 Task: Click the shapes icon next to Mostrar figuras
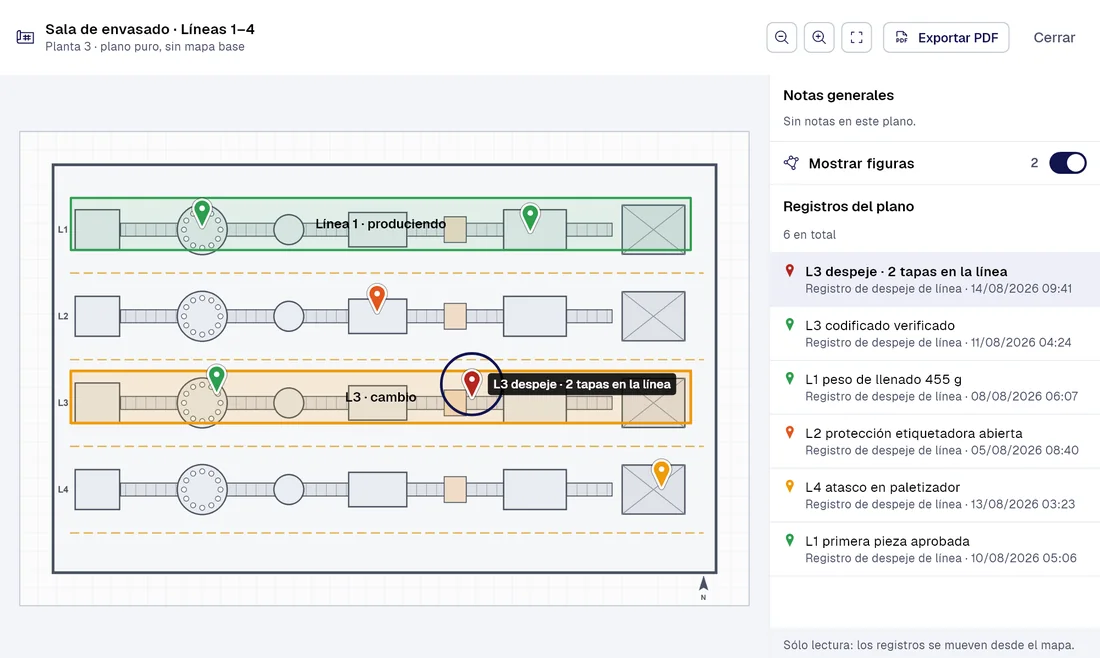(791, 163)
